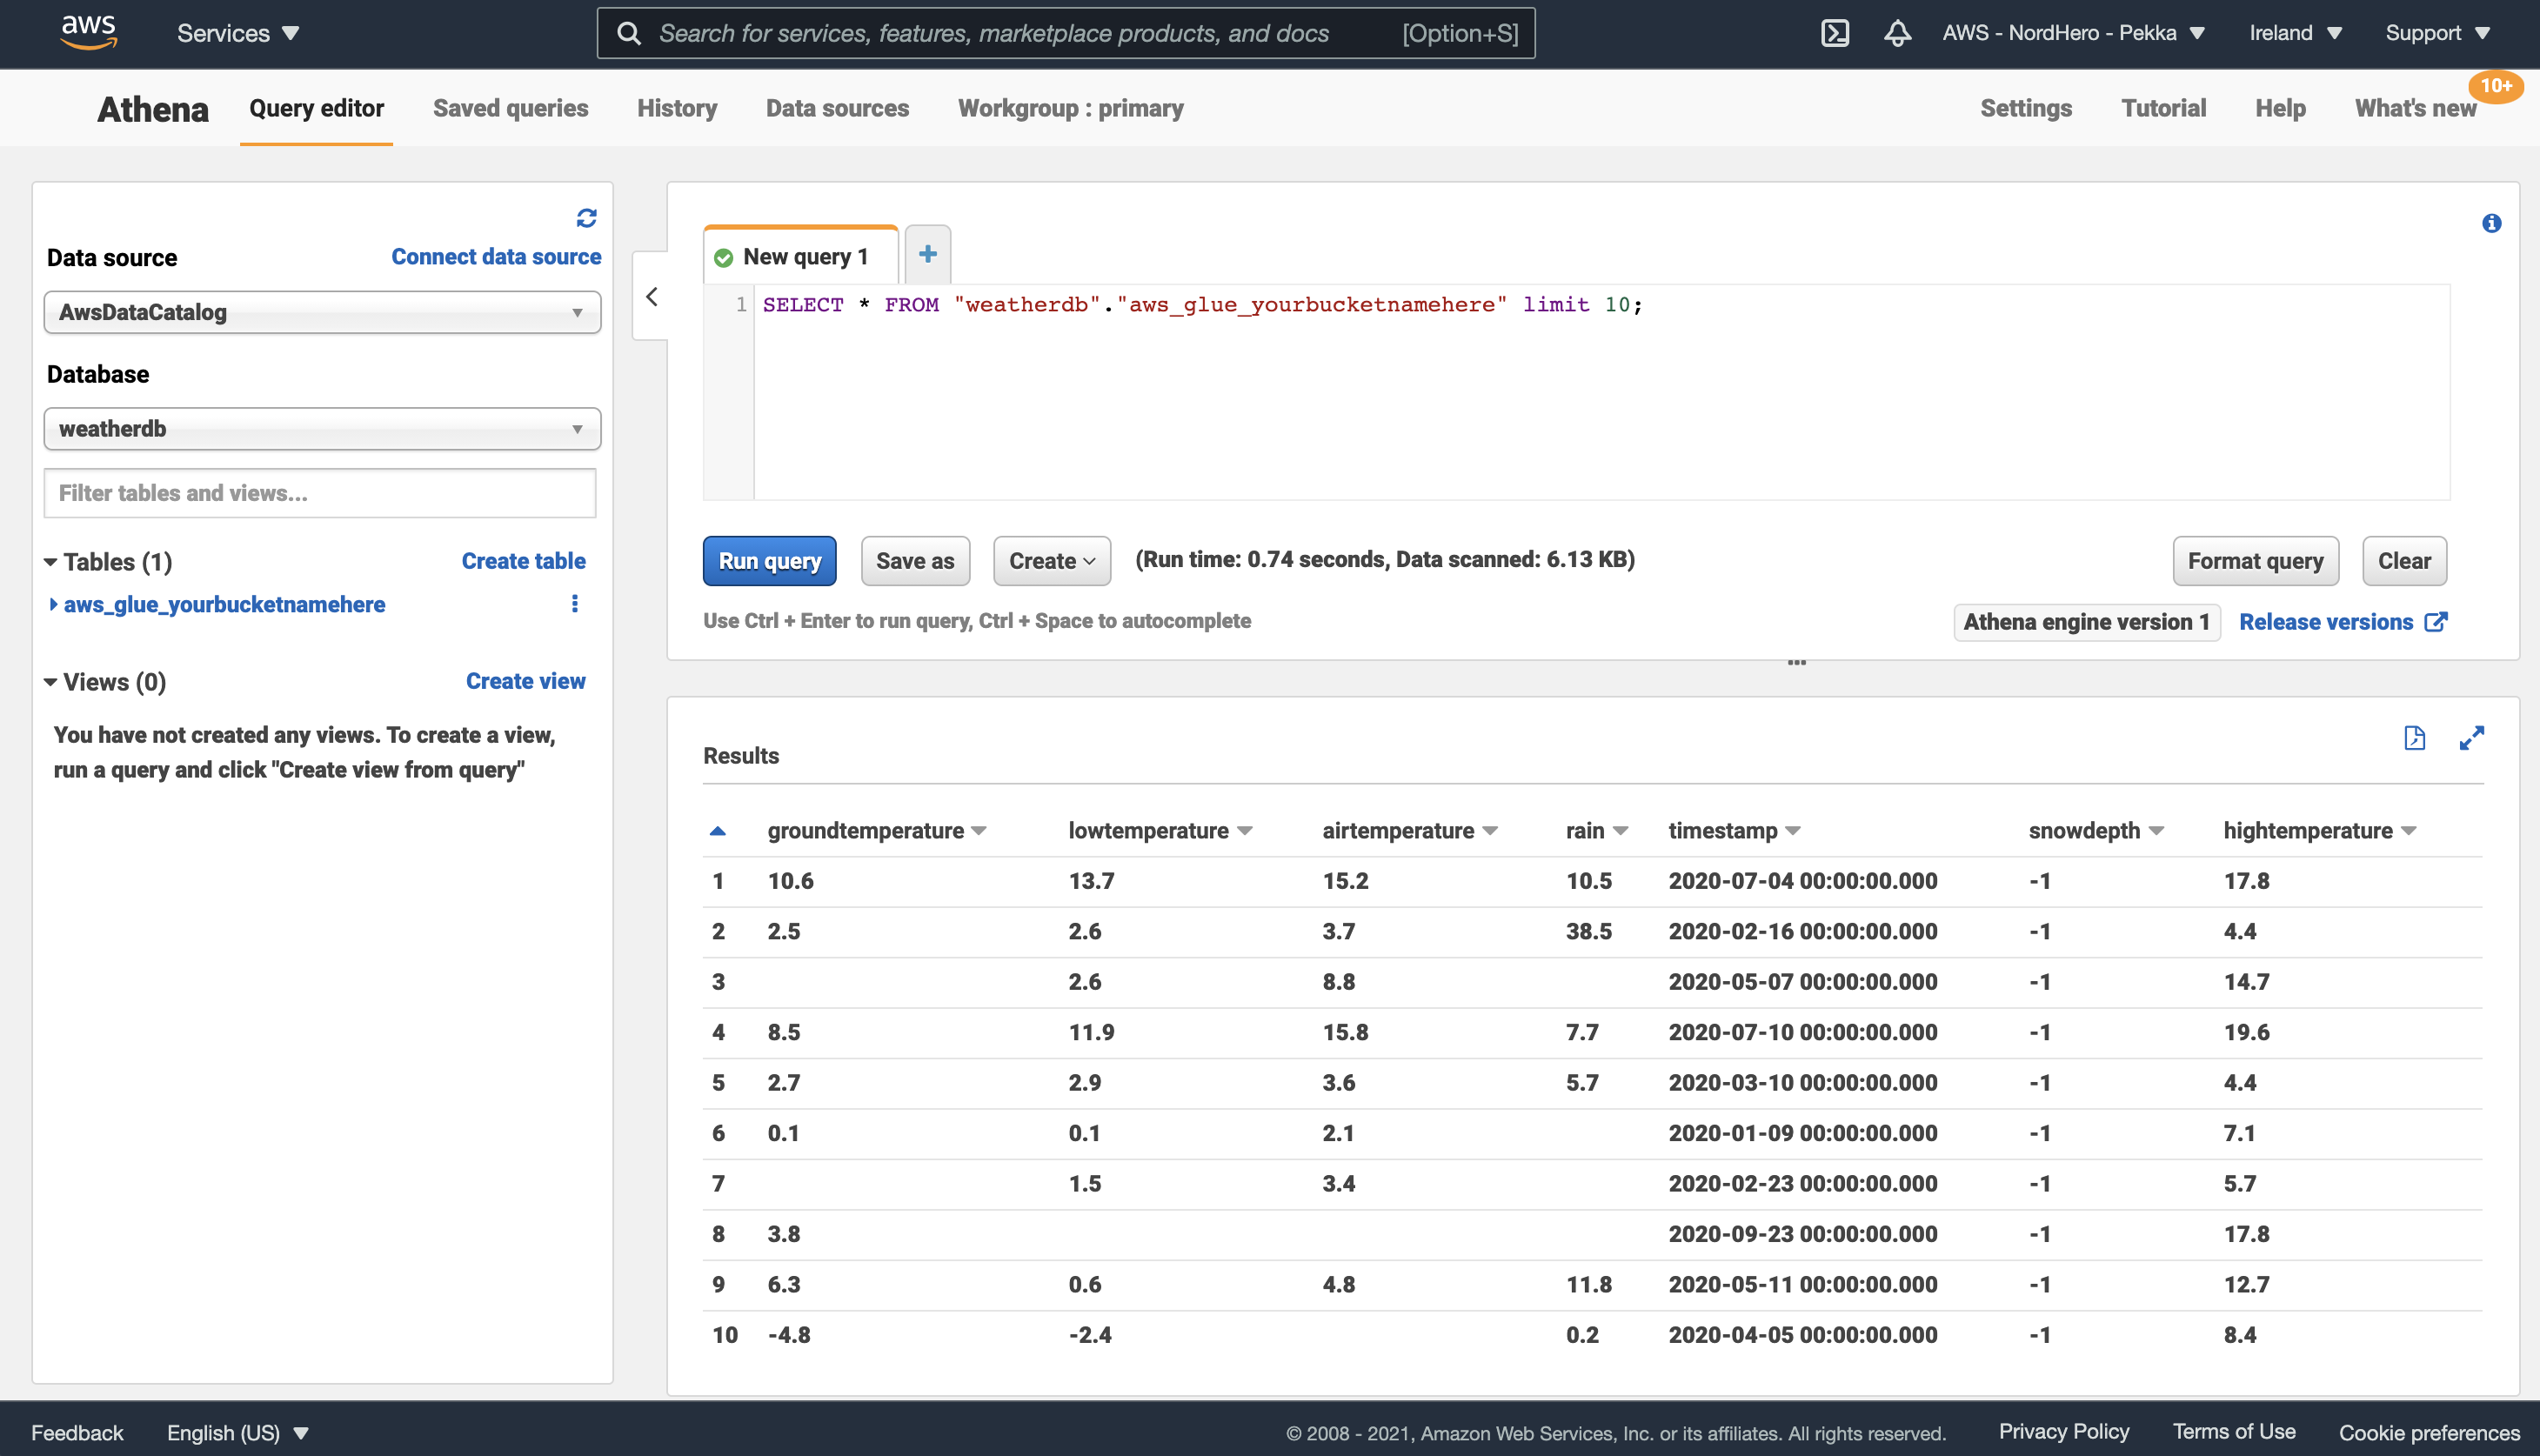Open the hightemperature column filter arrow
Image resolution: width=2540 pixels, height=1456 pixels.
(x=2408, y=831)
